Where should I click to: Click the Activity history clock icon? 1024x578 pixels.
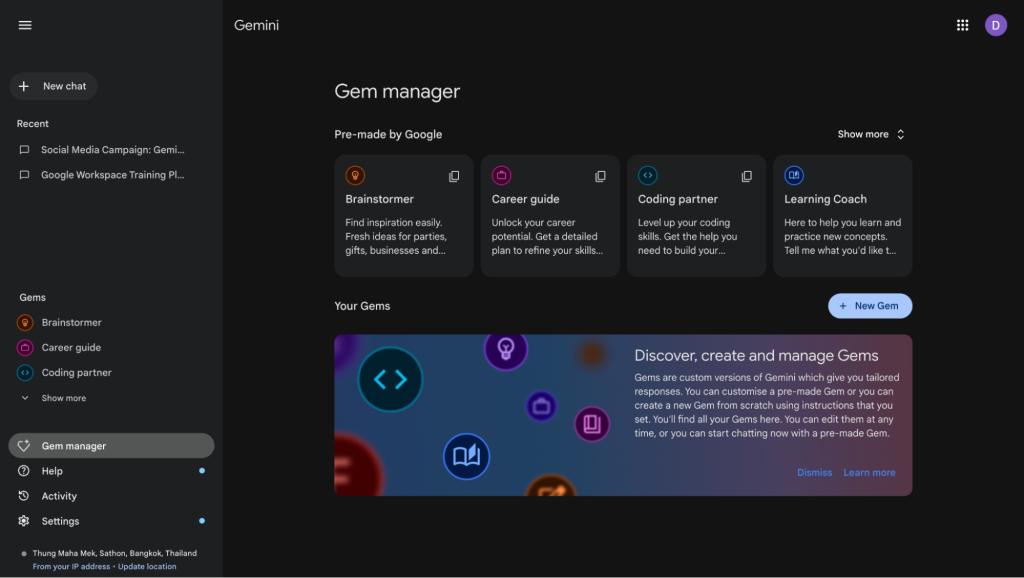[x=24, y=496]
